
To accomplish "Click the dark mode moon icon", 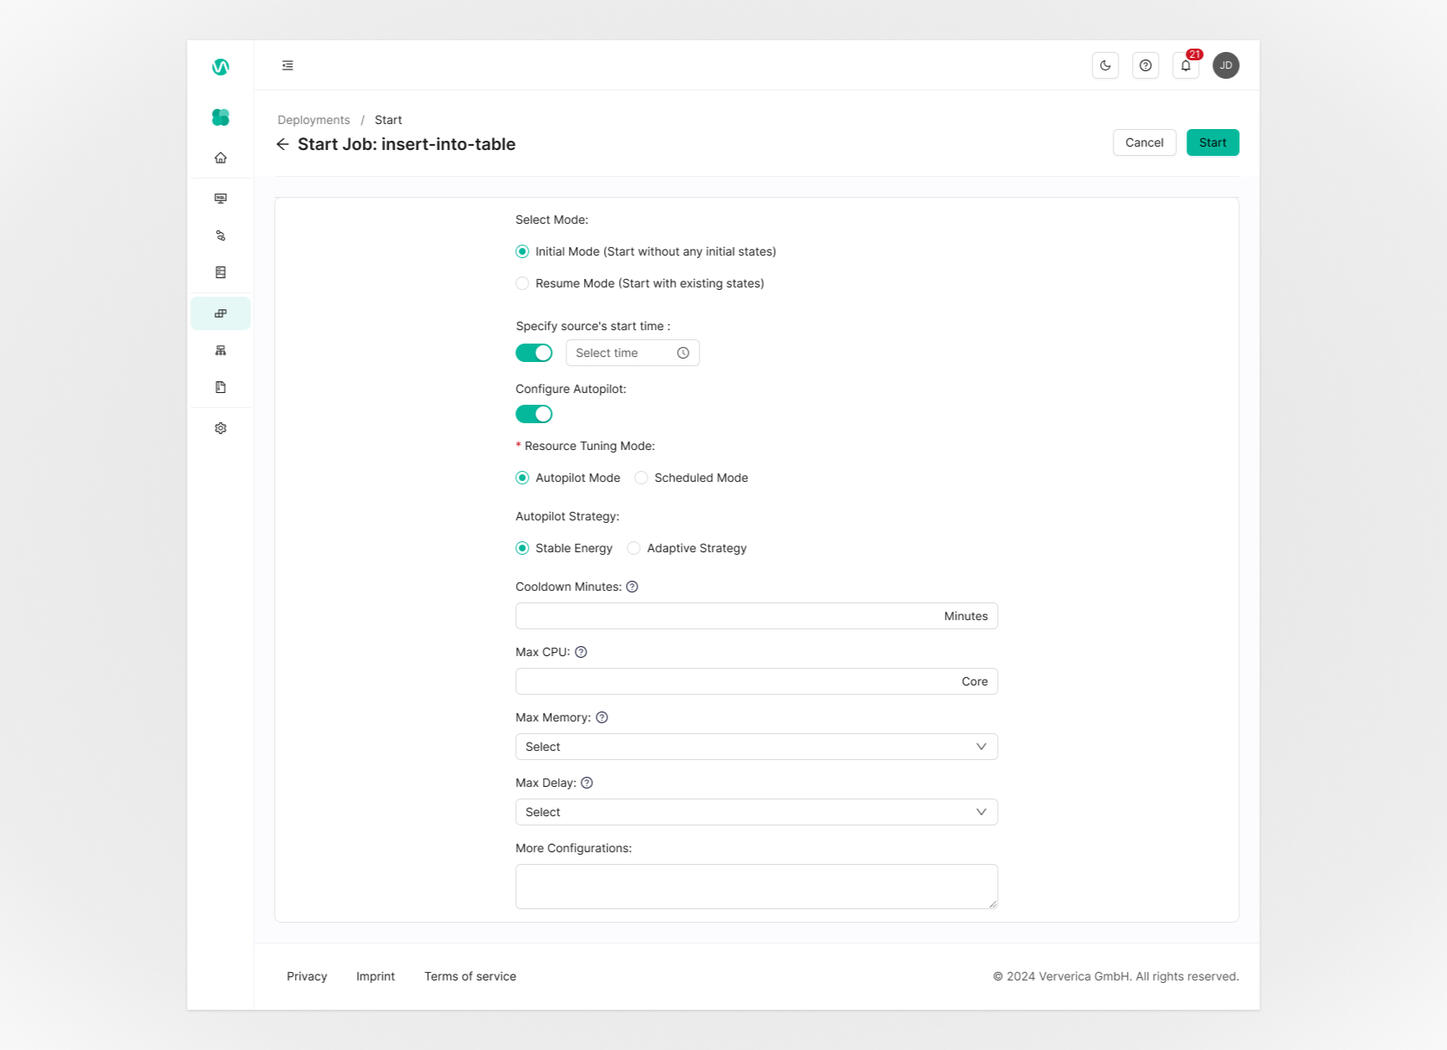I will pos(1105,66).
